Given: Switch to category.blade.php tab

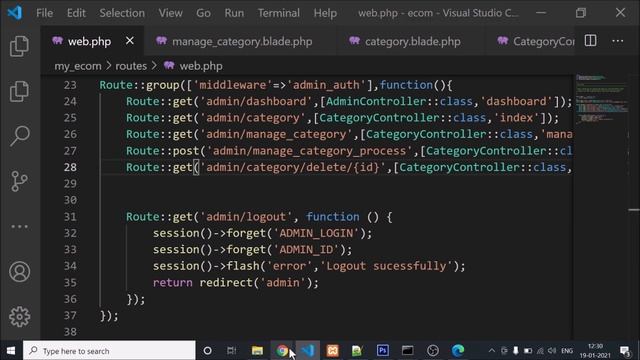Looking at the screenshot, I should tap(412, 41).
